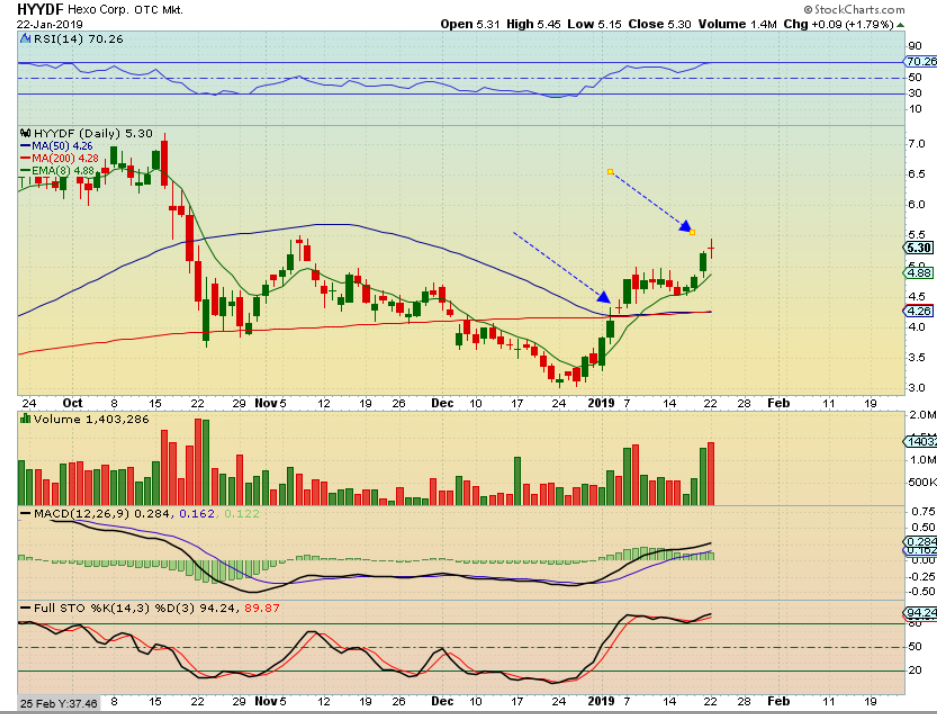Click the MA(50) 4.26 legend entry
Viewport: 937px width, 714px height.
click(x=57, y=146)
